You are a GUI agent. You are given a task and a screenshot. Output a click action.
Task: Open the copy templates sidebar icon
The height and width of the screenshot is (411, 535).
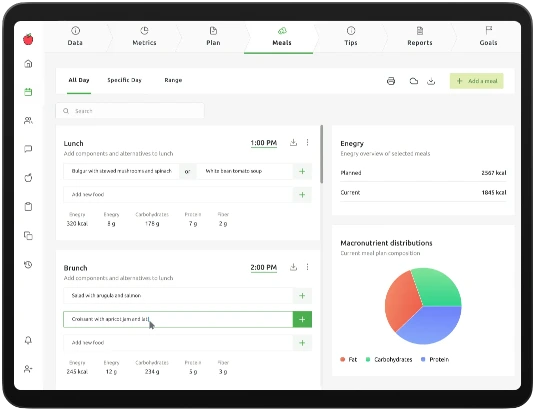point(28,235)
